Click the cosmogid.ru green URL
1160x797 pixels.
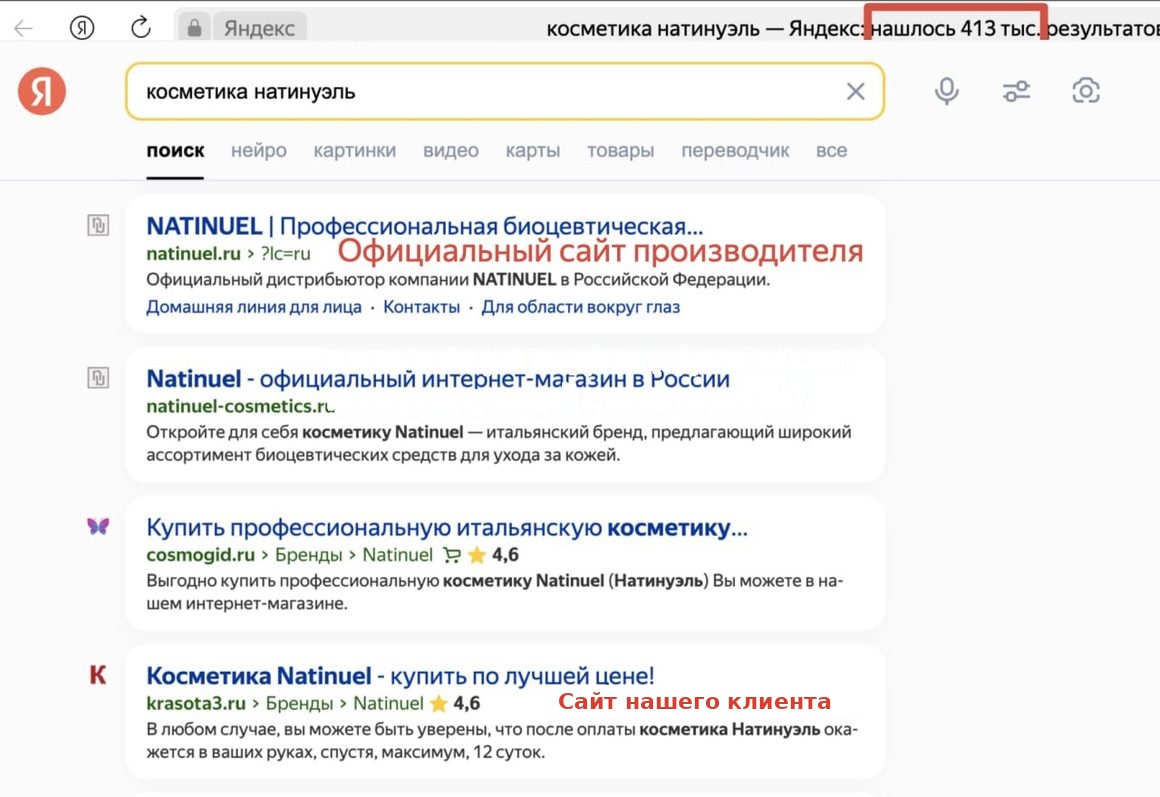pyautogui.click(x=200, y=555)
